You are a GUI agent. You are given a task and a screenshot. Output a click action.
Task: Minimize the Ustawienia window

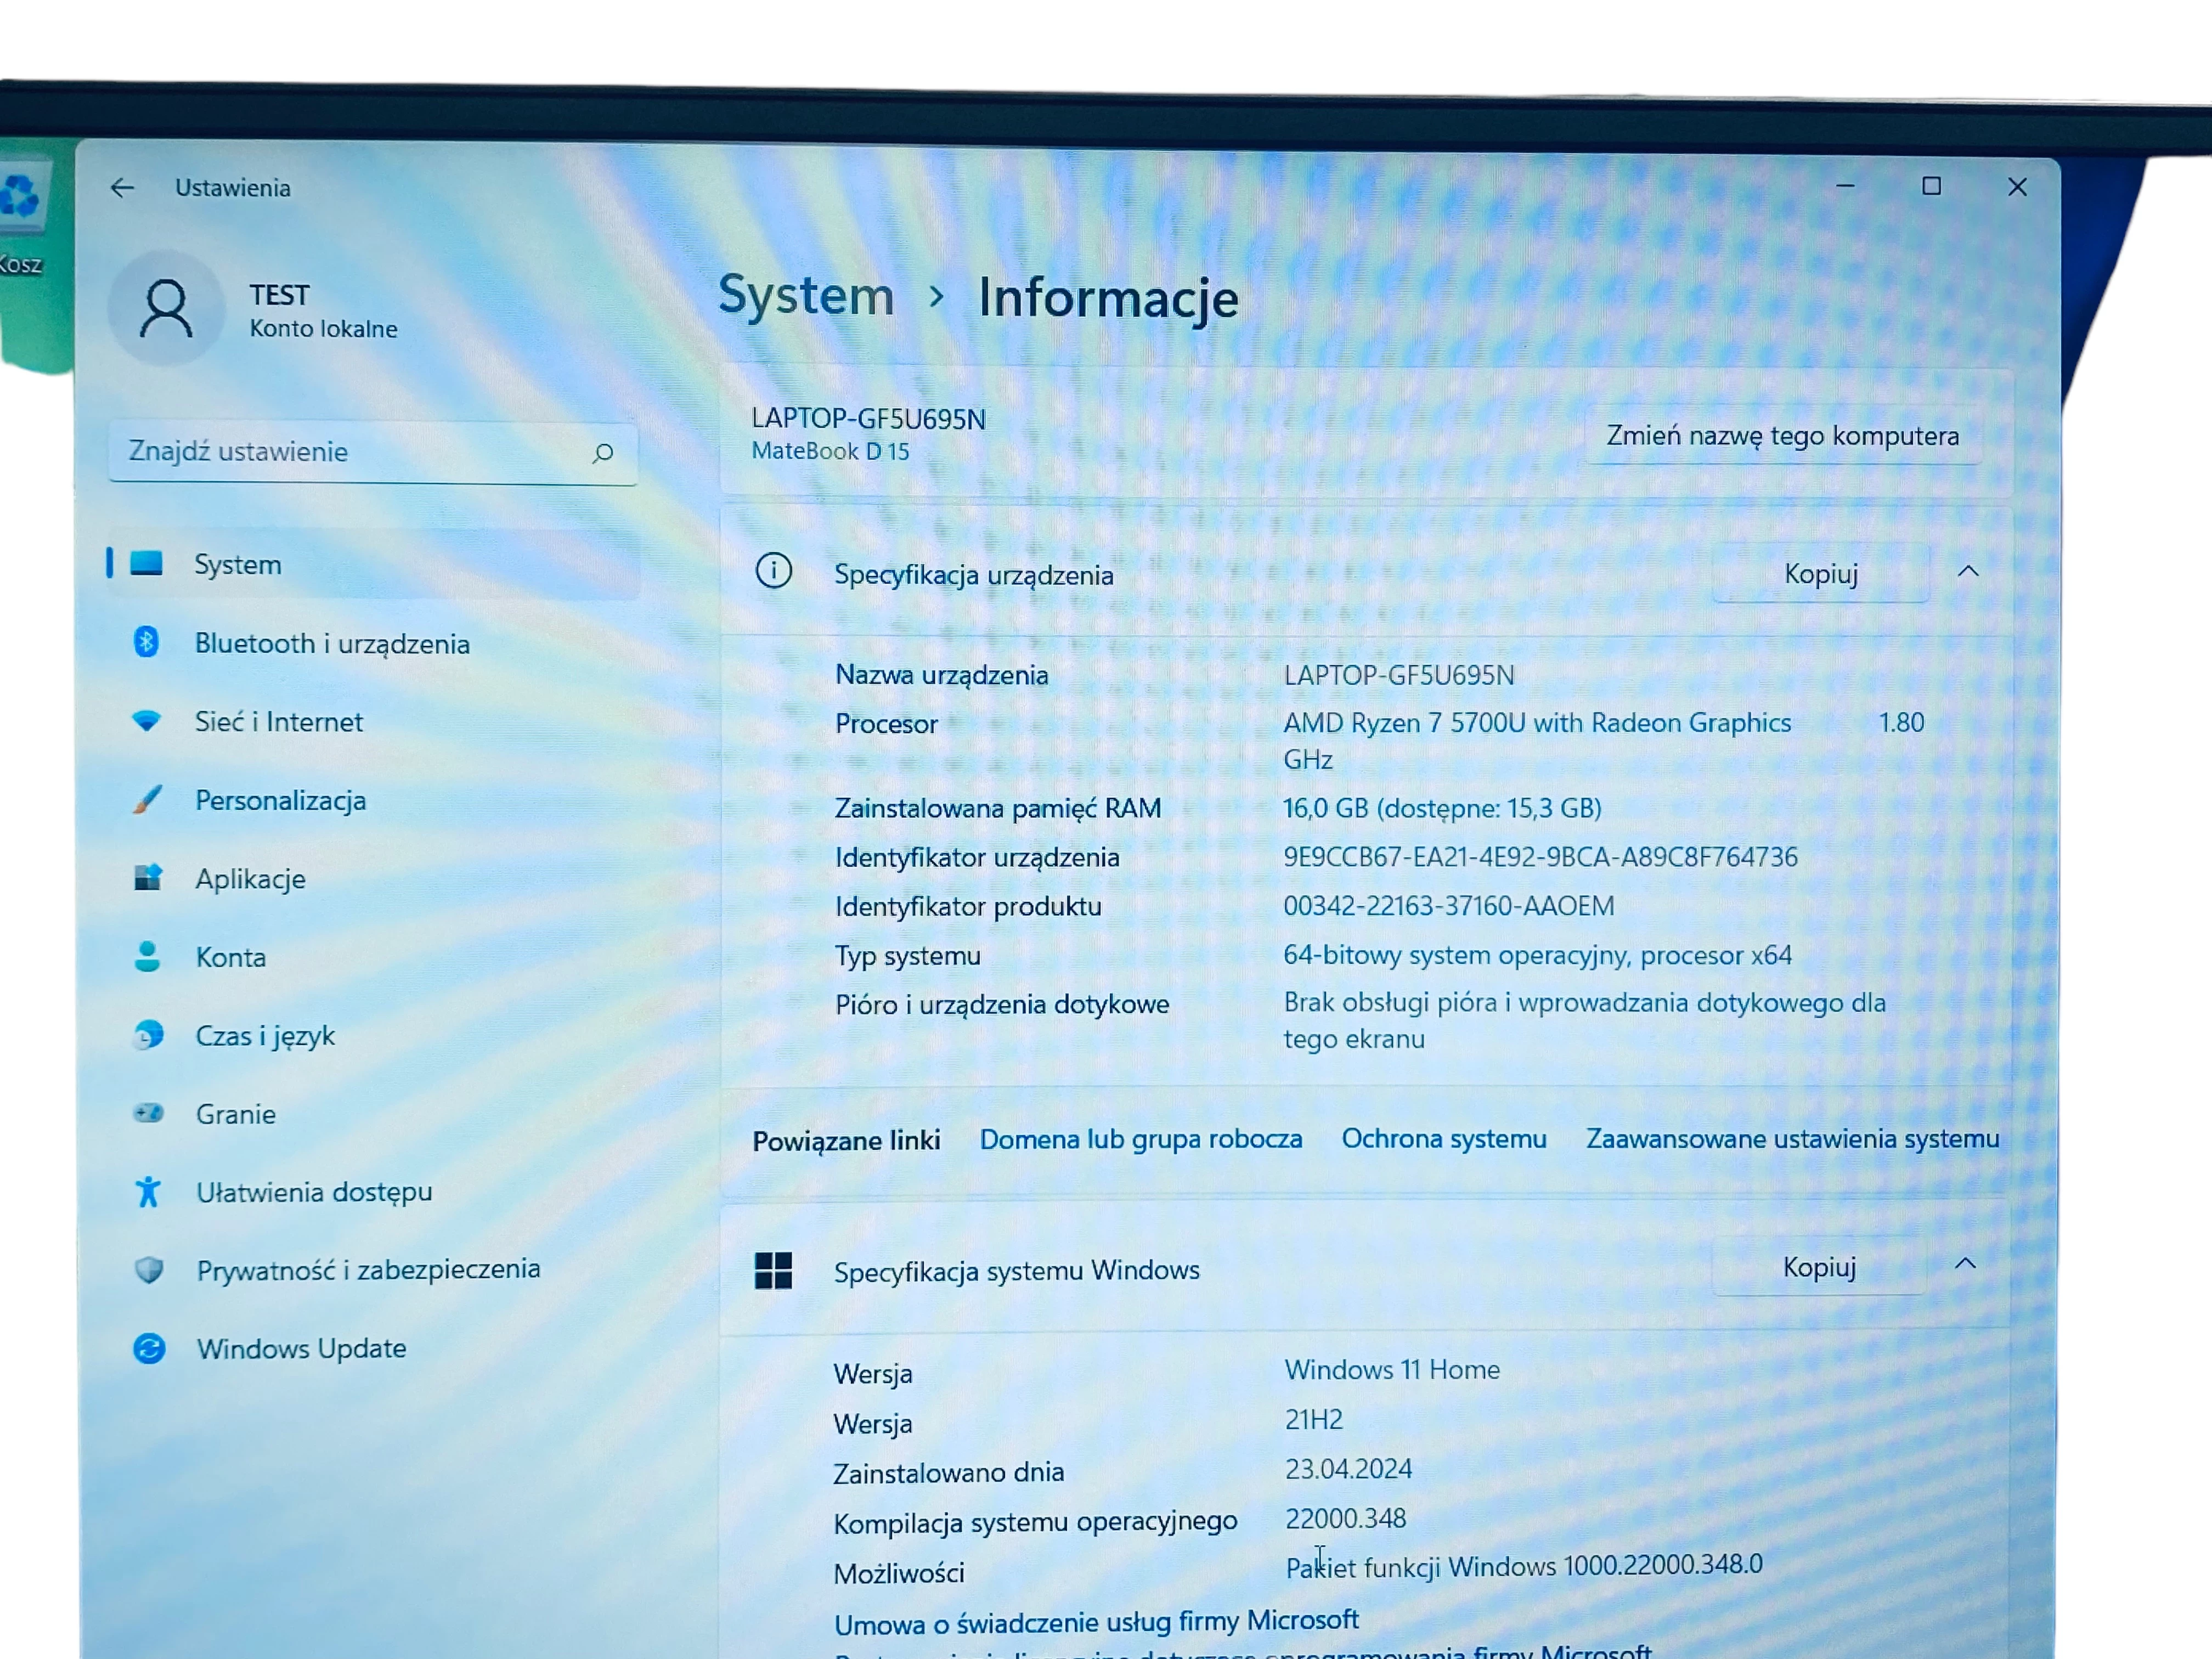click(1845, 186)
